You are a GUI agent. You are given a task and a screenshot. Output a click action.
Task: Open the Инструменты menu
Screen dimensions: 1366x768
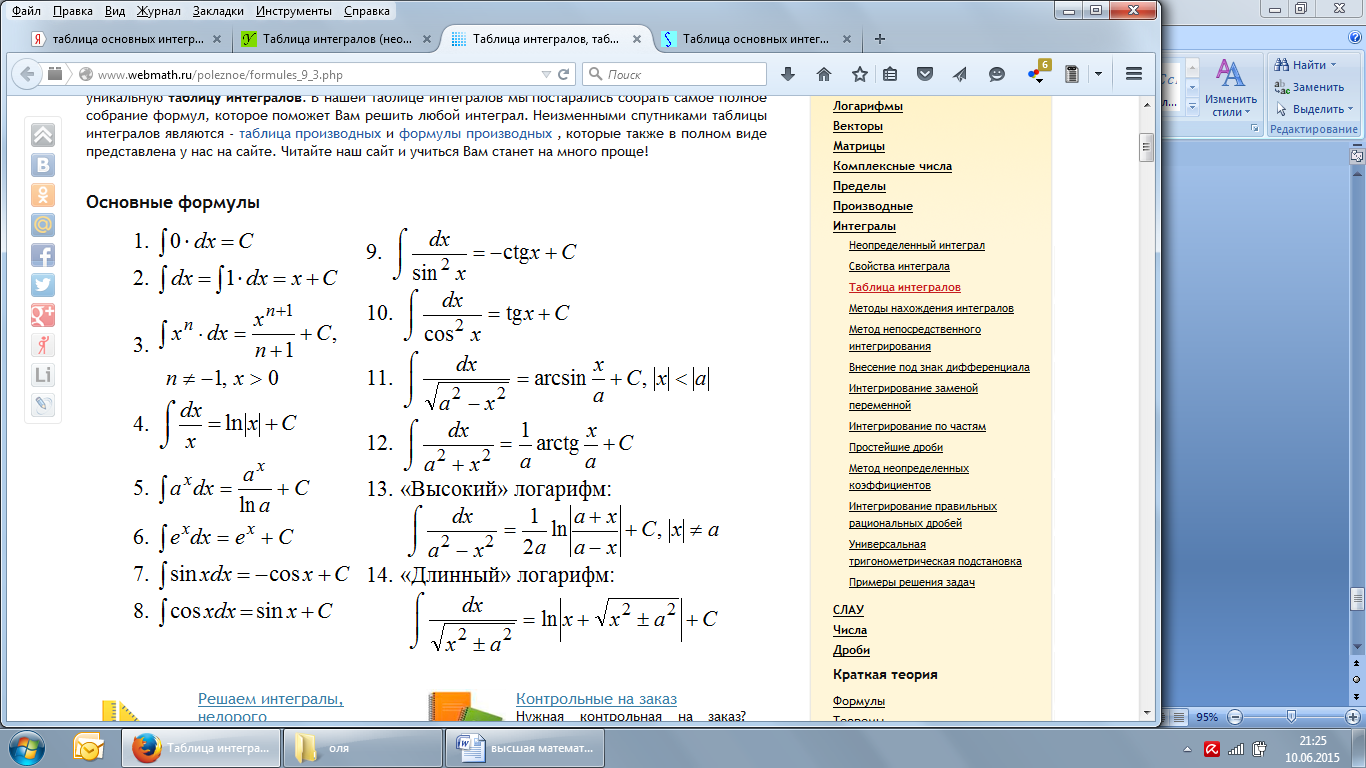click(x=295, y=12)
